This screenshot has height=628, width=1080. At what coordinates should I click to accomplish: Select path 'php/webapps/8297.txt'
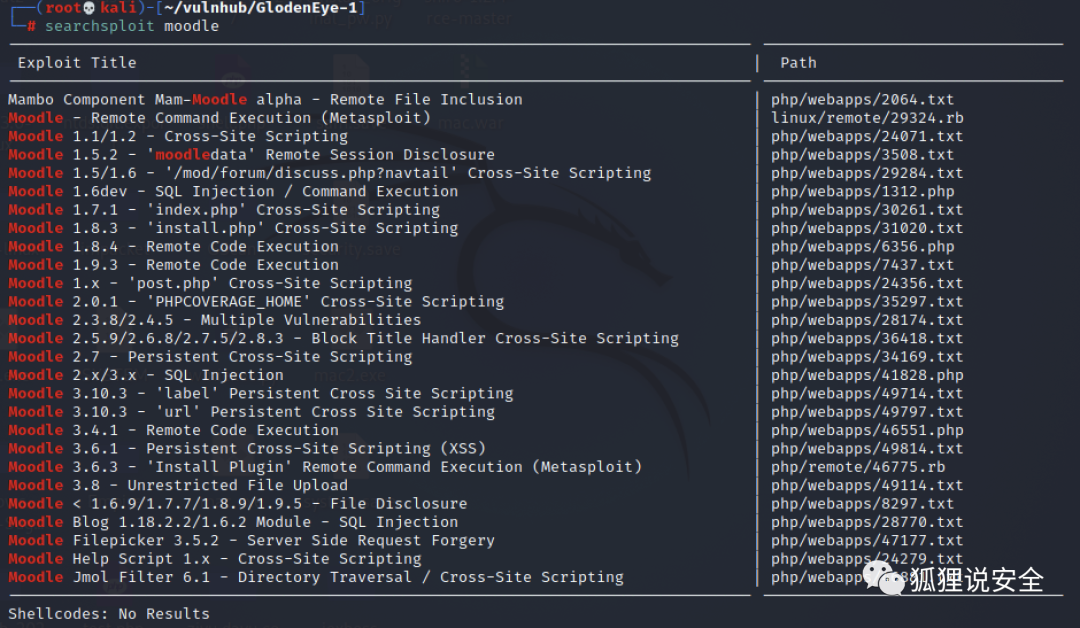click(862, 503)
